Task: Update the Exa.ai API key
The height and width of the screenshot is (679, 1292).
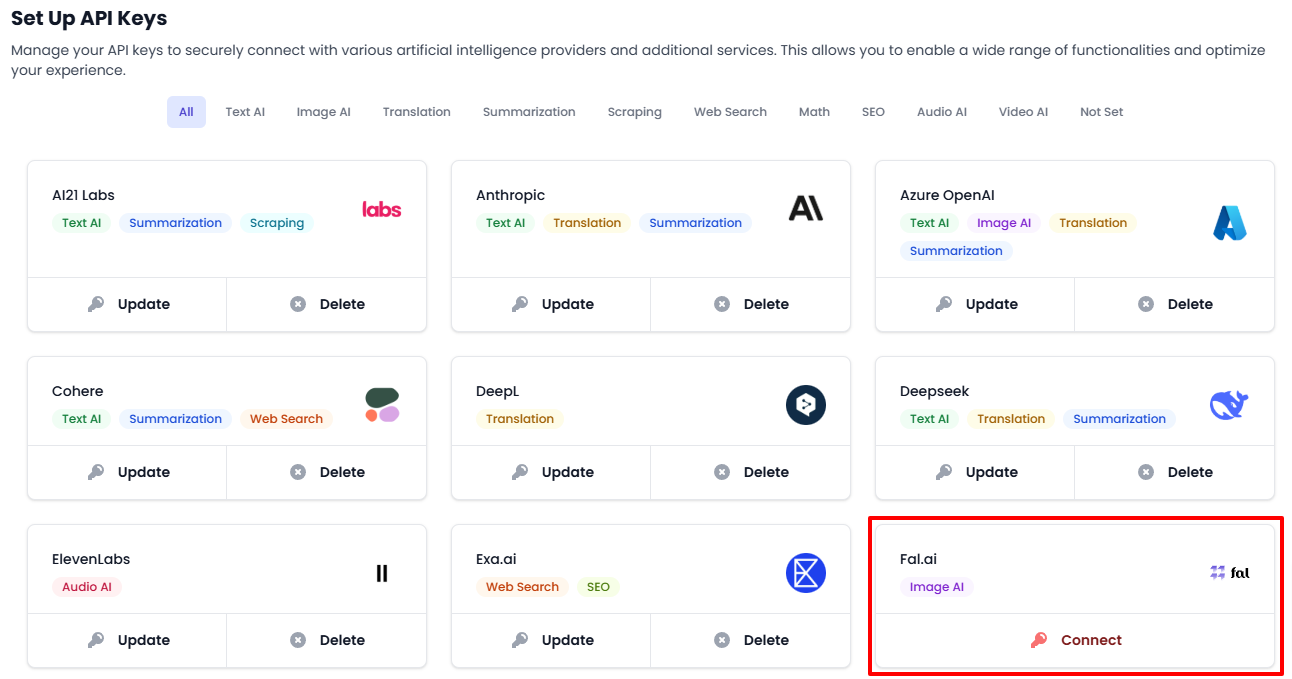Action: tap(551, 640)
